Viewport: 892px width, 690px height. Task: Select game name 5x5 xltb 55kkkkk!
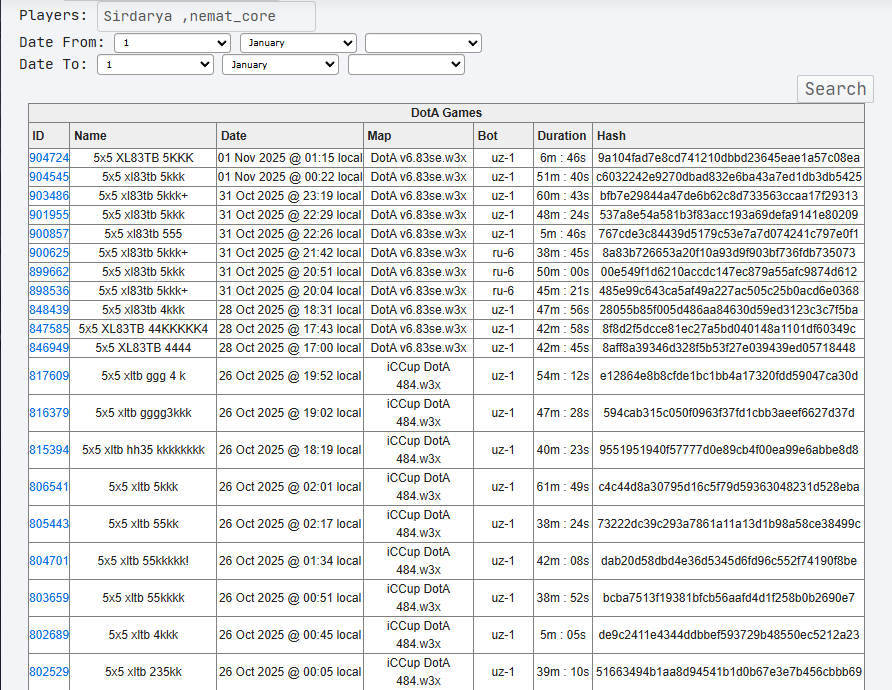pyautogui.click(x=143, y=561)
